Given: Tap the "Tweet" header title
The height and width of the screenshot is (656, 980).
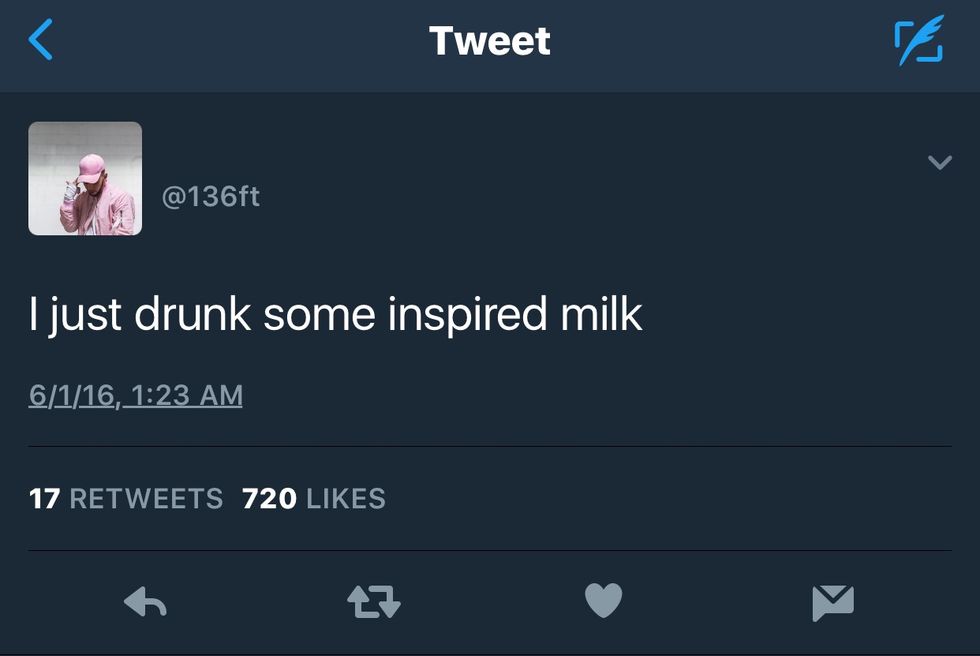Looking at the screenshot, I should (x=489, y=41).
